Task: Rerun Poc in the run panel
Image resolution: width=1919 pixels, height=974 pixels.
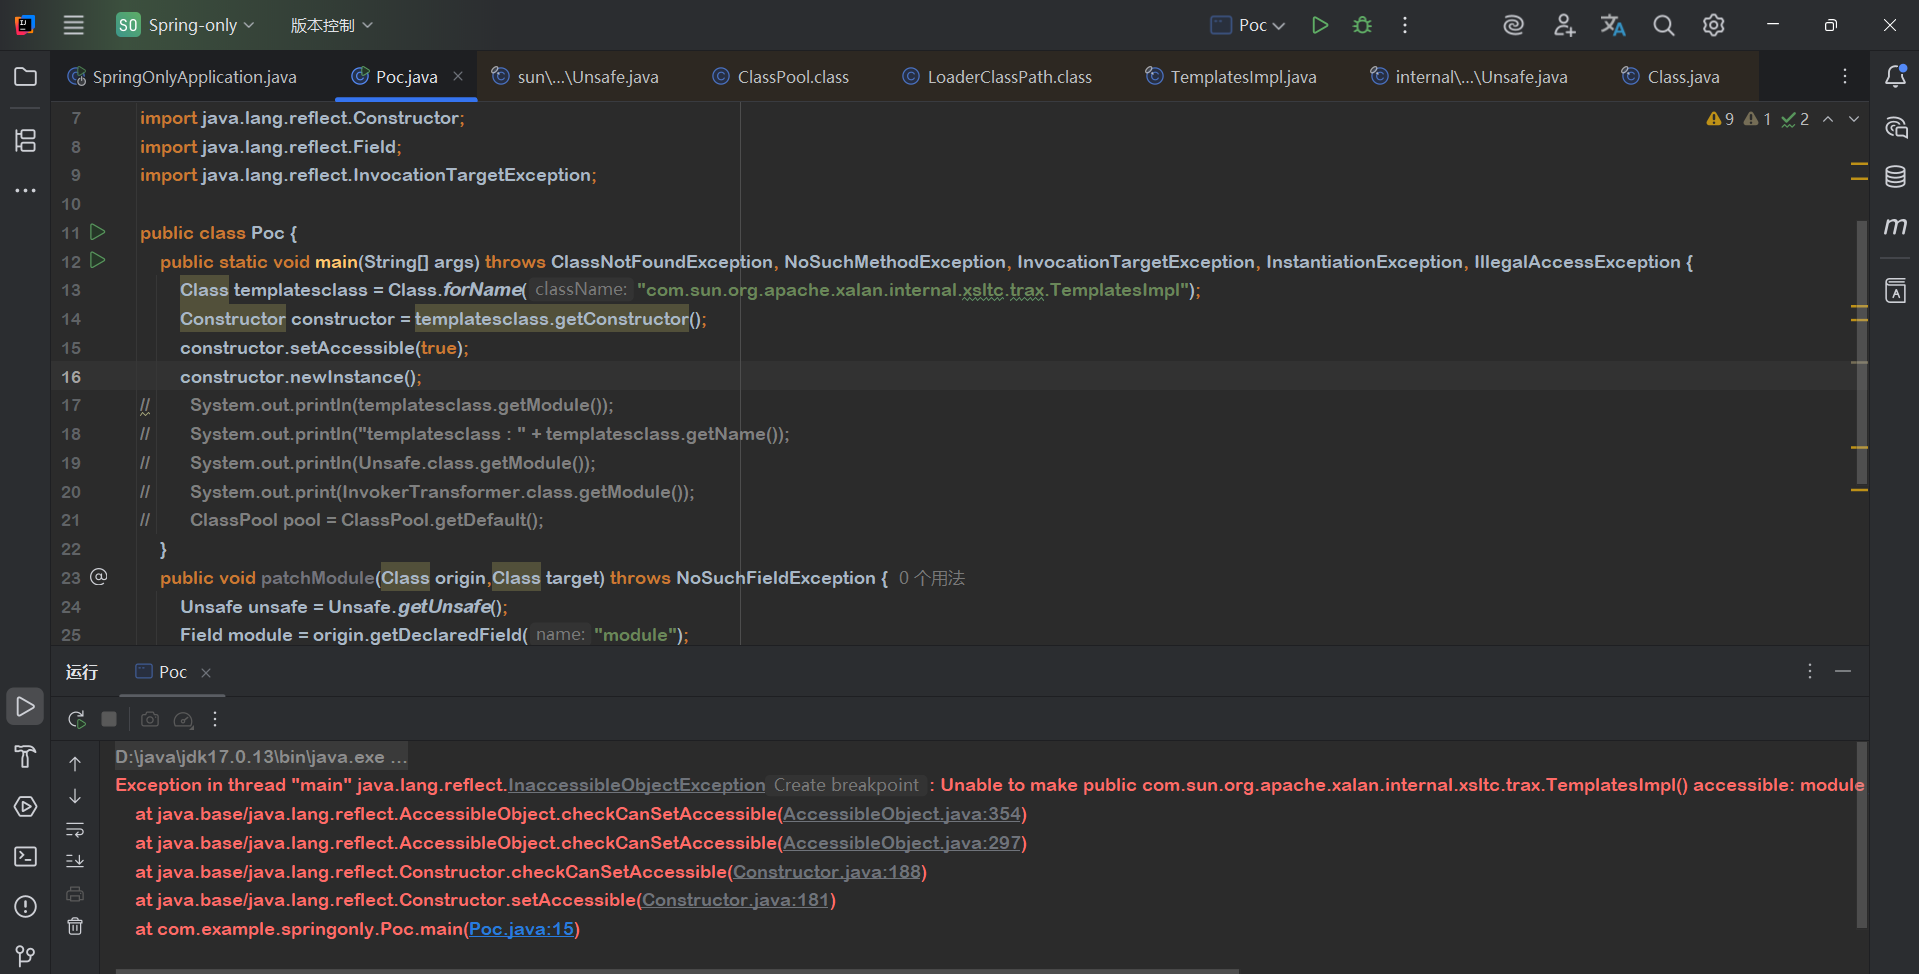Action: (76, 719)
